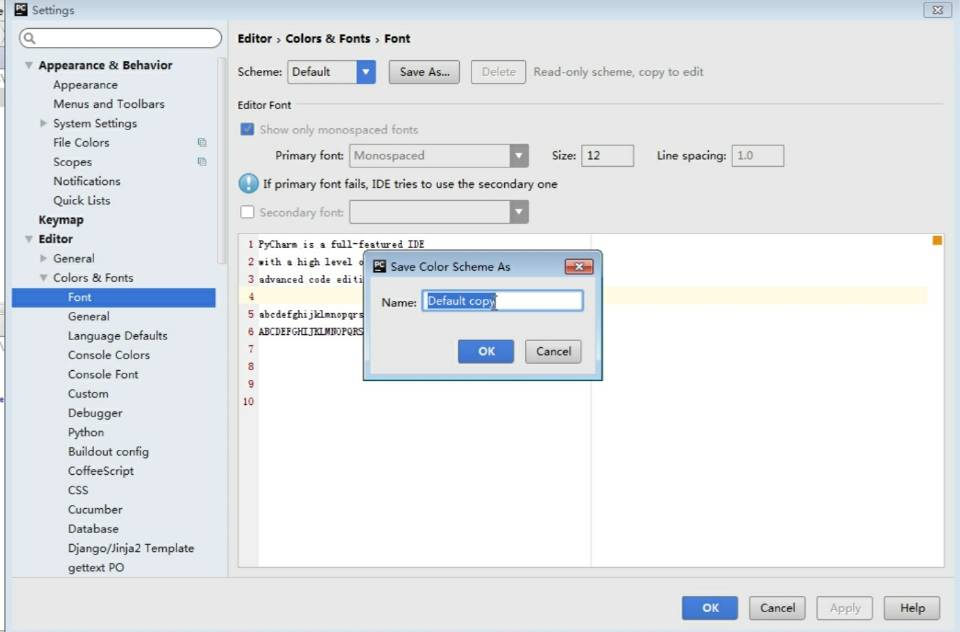Open the Scheme dropdown
The height and width of the screenshot is (632, 960).
(366, 72)
